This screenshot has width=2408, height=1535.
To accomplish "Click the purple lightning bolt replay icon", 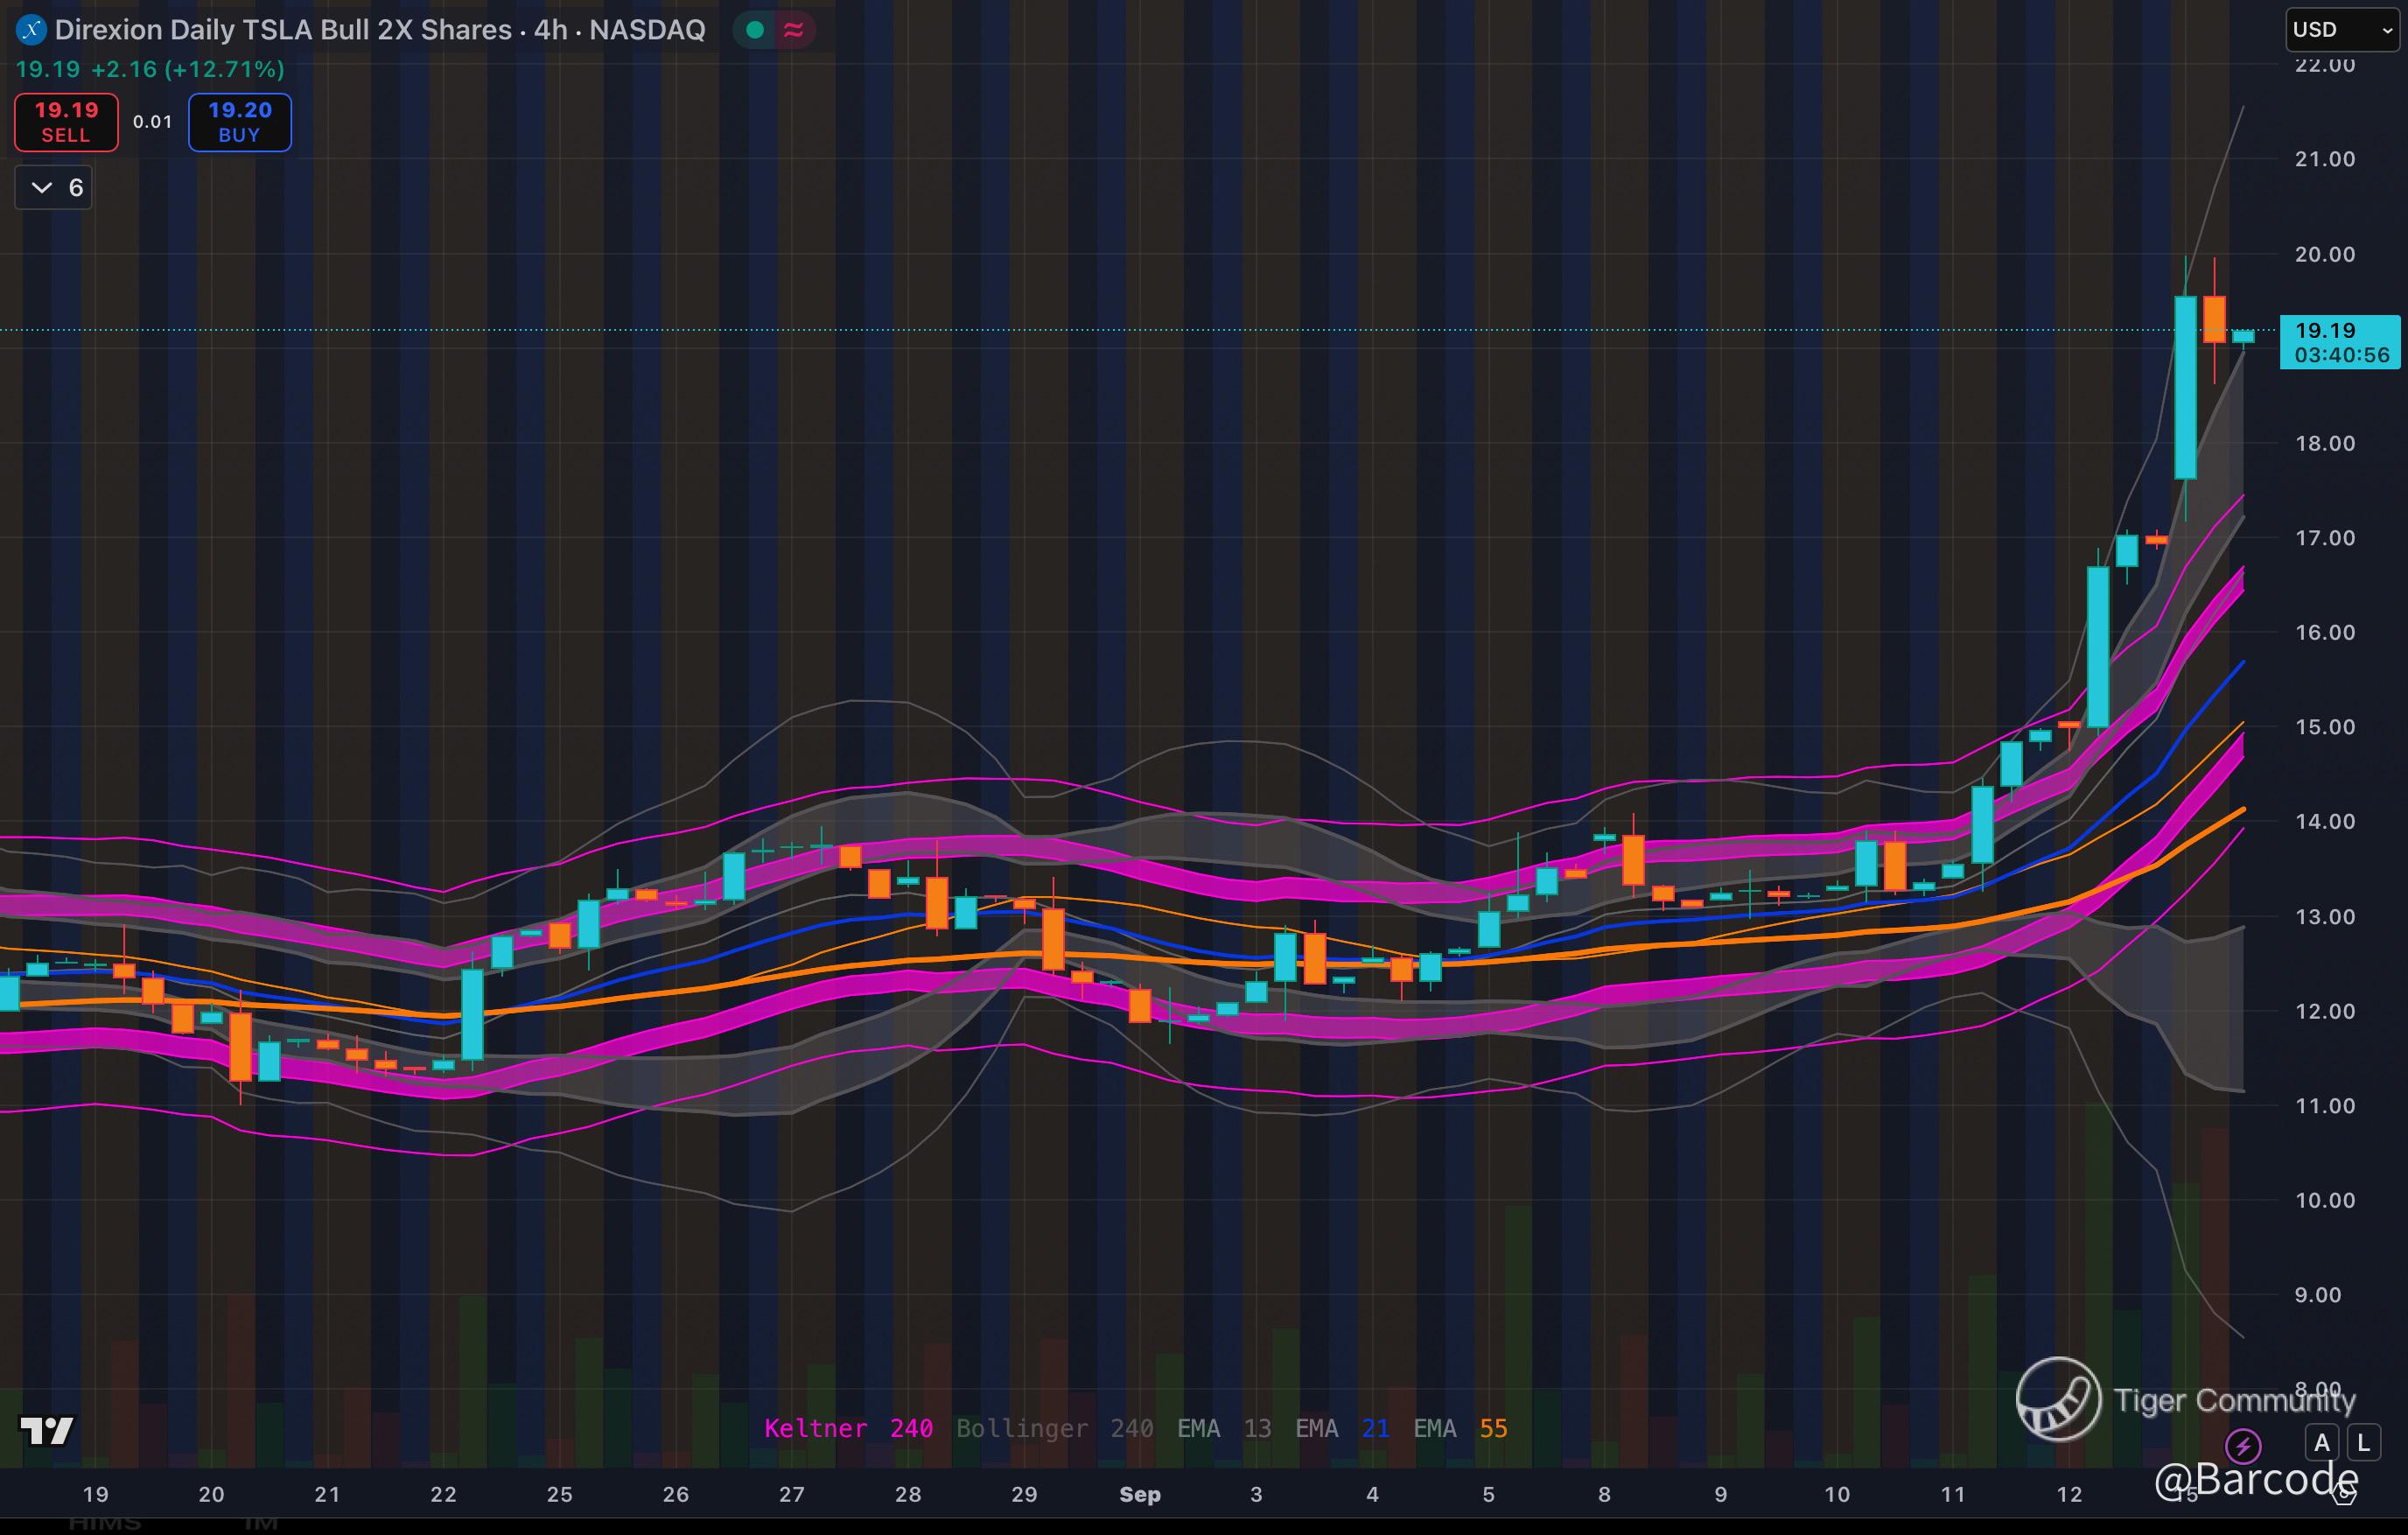I will pos(2243,1445).
